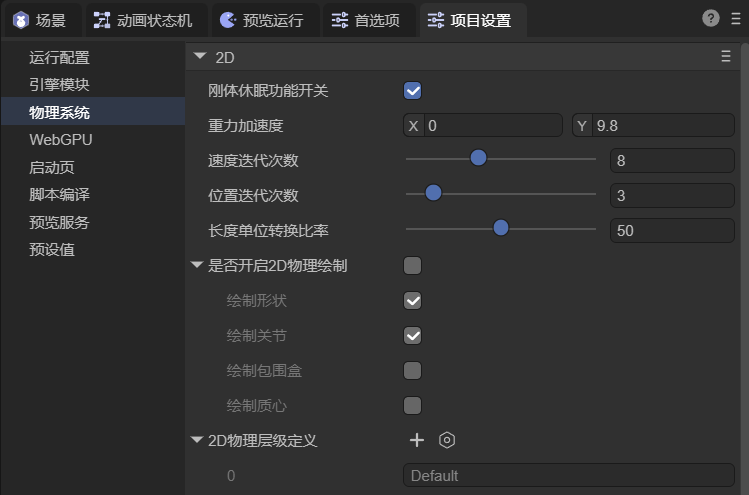The width and height of the screenshot is (749, 495).
Task: Click the 速度迭代次数 slider handle
Action: point(478,158)
